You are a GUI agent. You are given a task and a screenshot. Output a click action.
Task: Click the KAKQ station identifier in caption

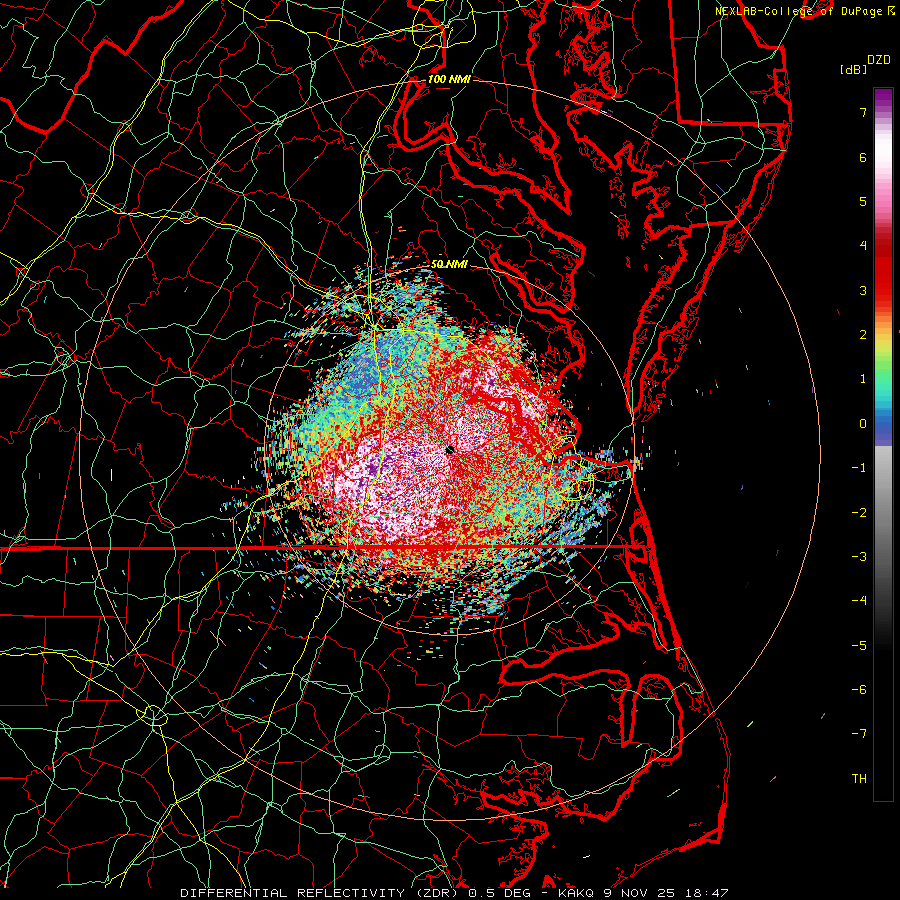coord(575,893)
